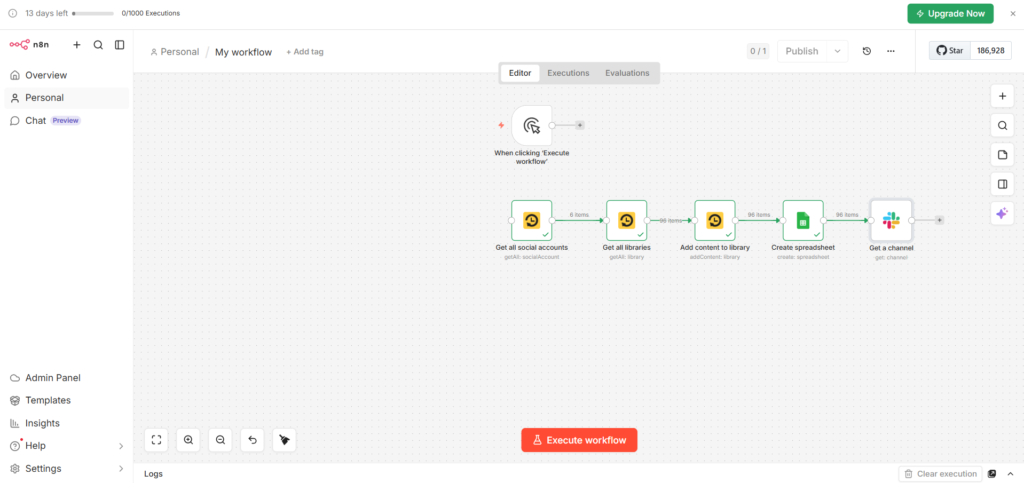Image resolution: width=1024 pixels, height=483 pixels.
Task: Open the Publish dropdown arrow
Action: tap(837, 51)
